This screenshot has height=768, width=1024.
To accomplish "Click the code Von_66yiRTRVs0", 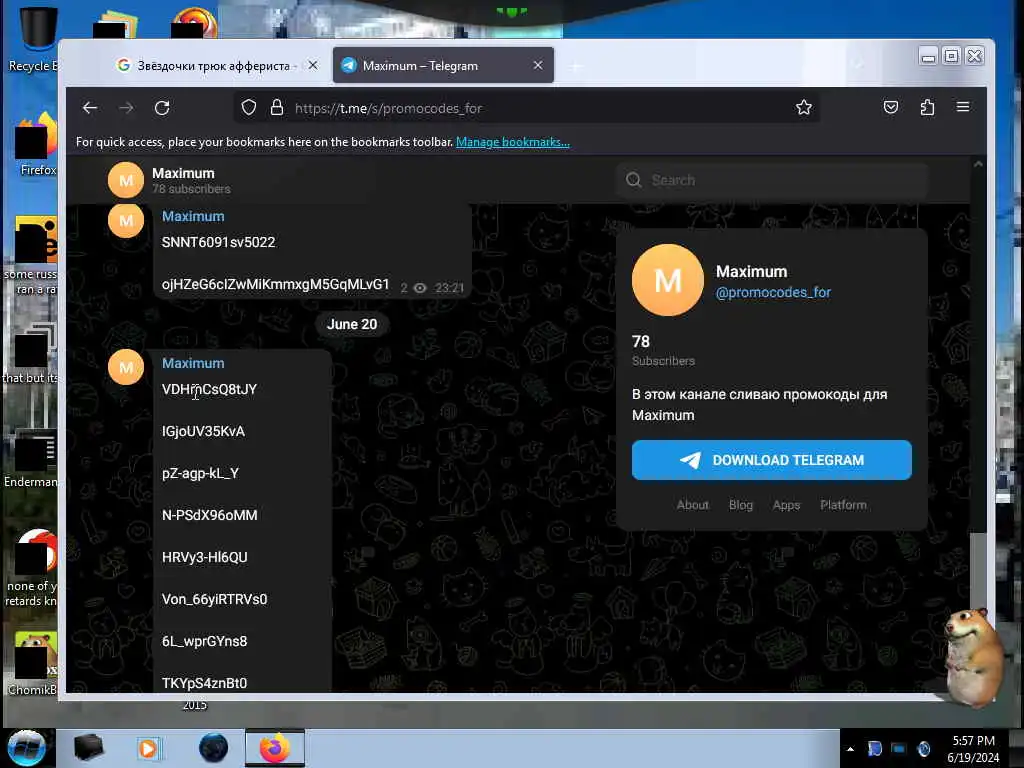I will click(214, 600).
